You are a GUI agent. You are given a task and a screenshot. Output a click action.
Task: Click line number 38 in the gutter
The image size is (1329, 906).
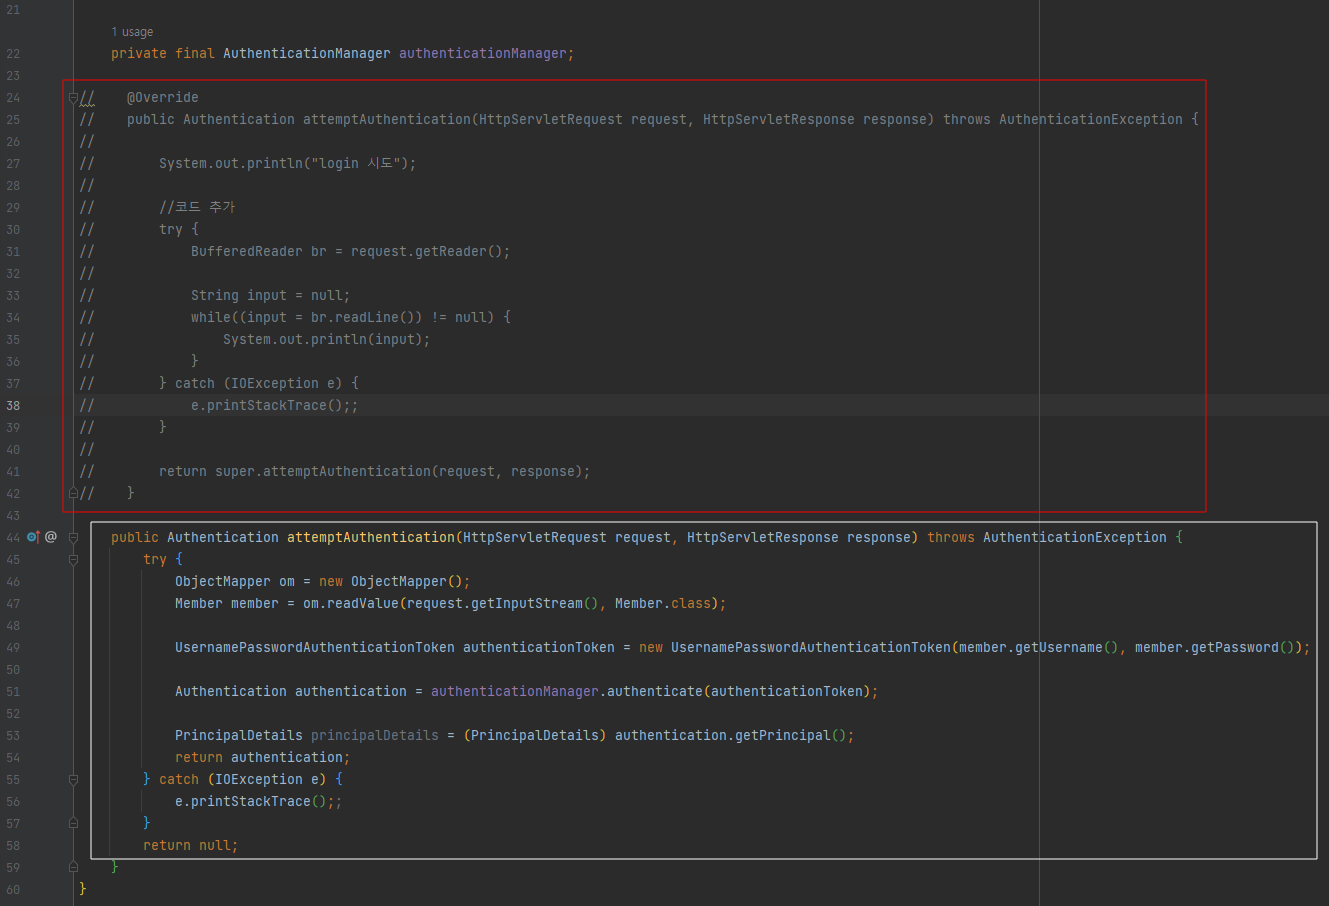click(x=13, y=405)
